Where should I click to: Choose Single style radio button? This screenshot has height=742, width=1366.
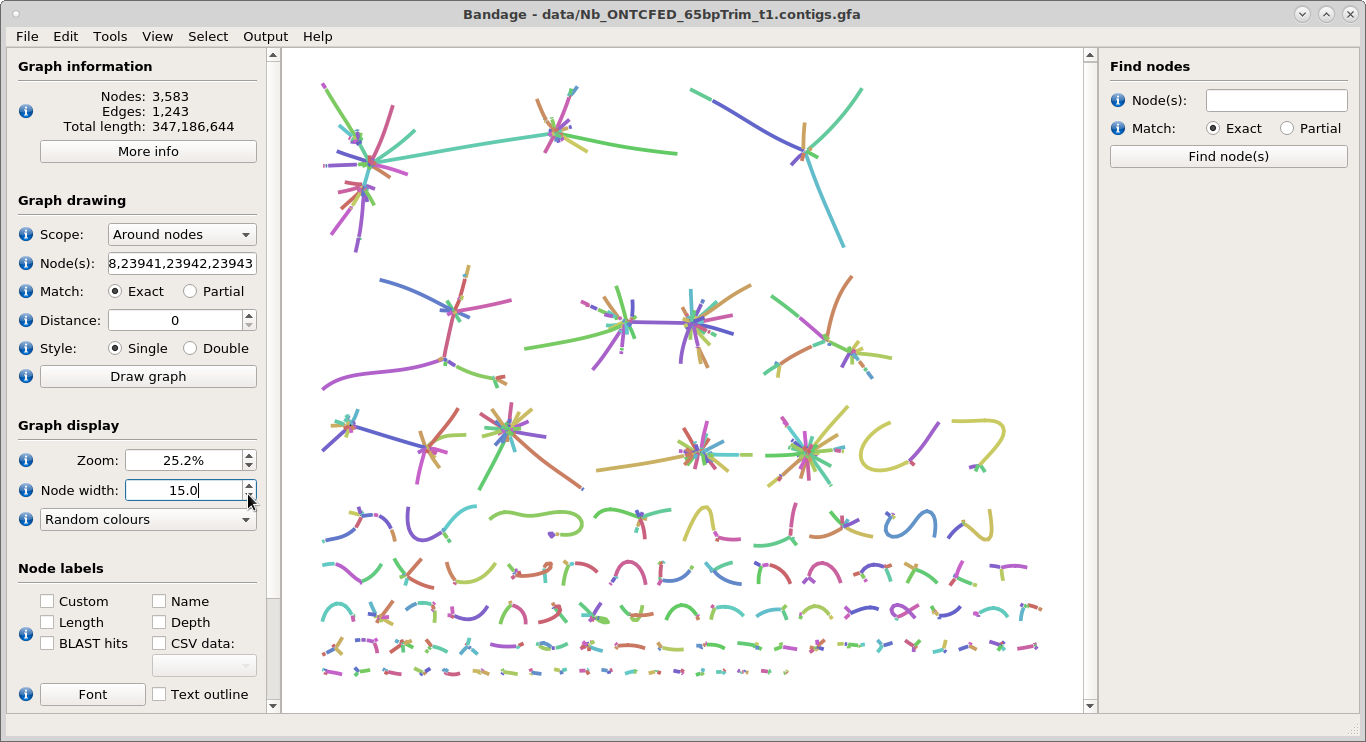(x=115, y=348)
